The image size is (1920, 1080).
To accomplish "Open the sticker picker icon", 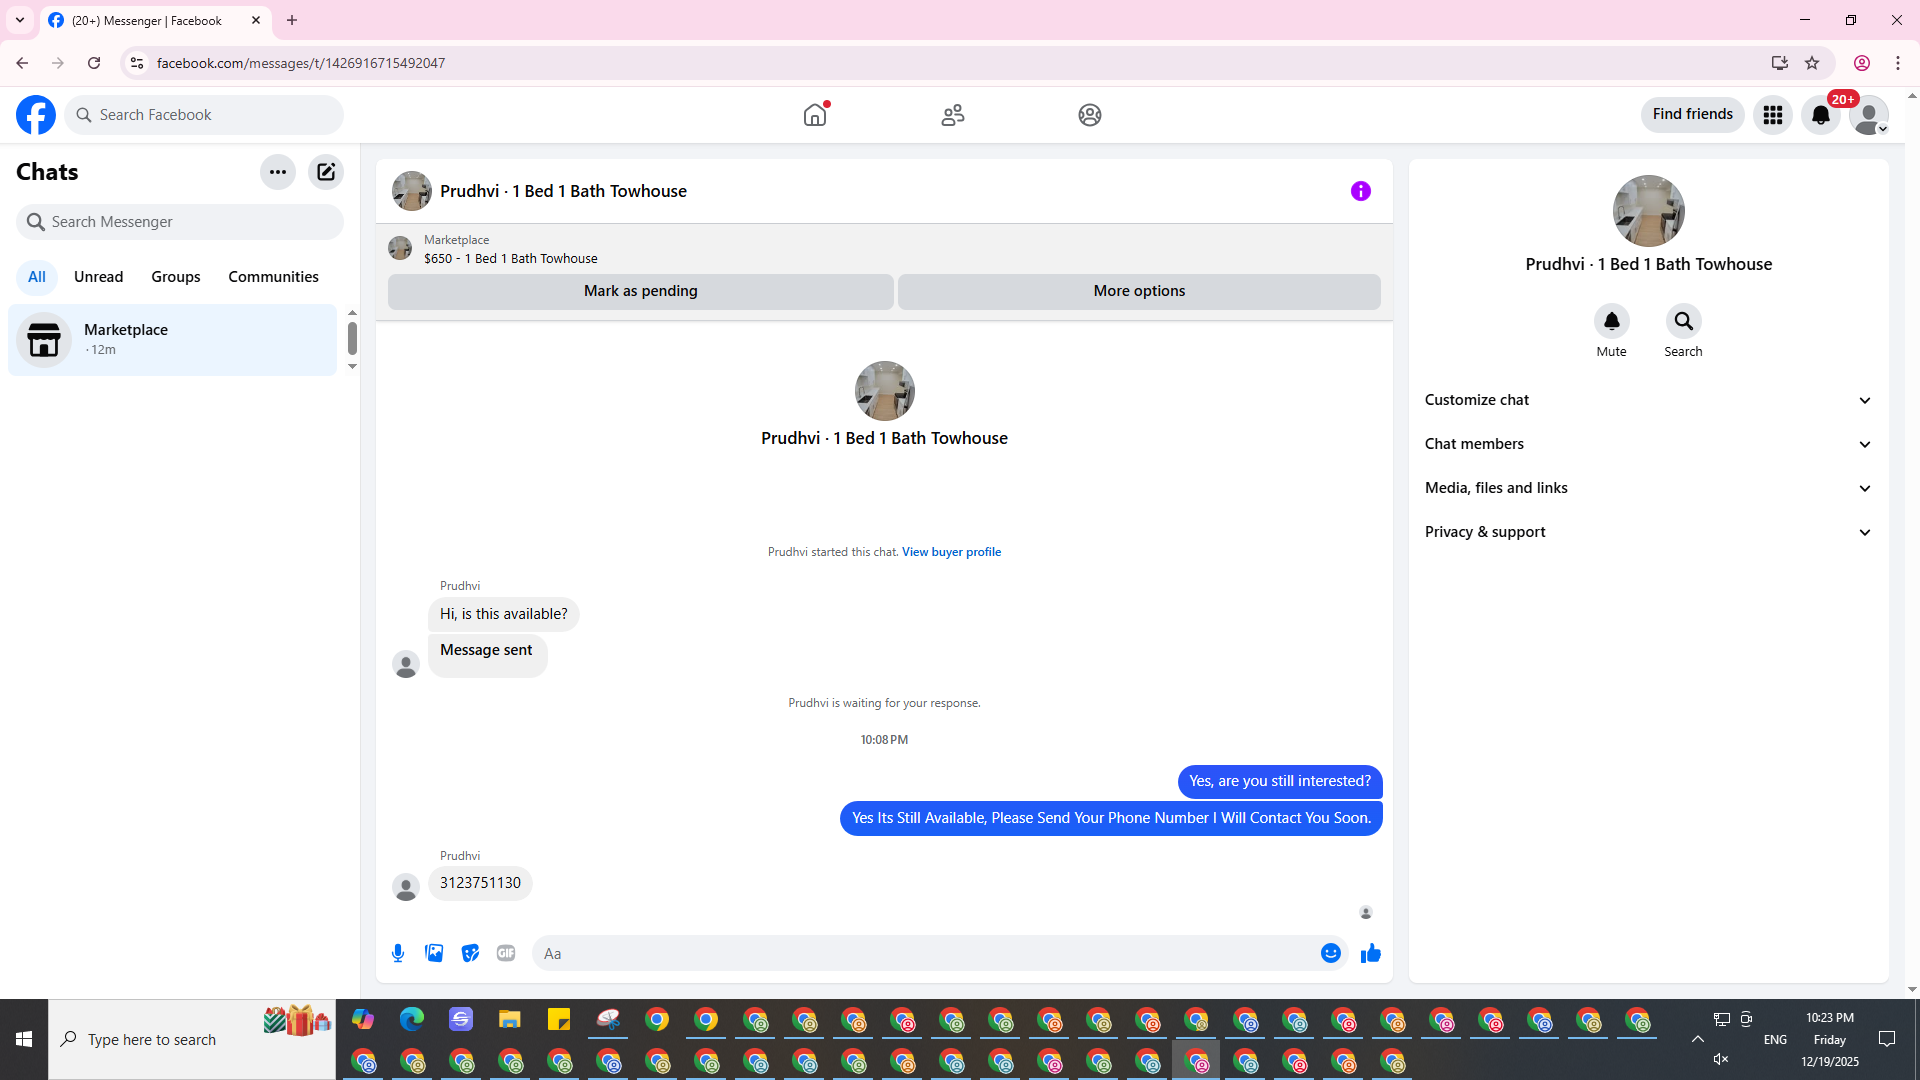I will point(470,953).
